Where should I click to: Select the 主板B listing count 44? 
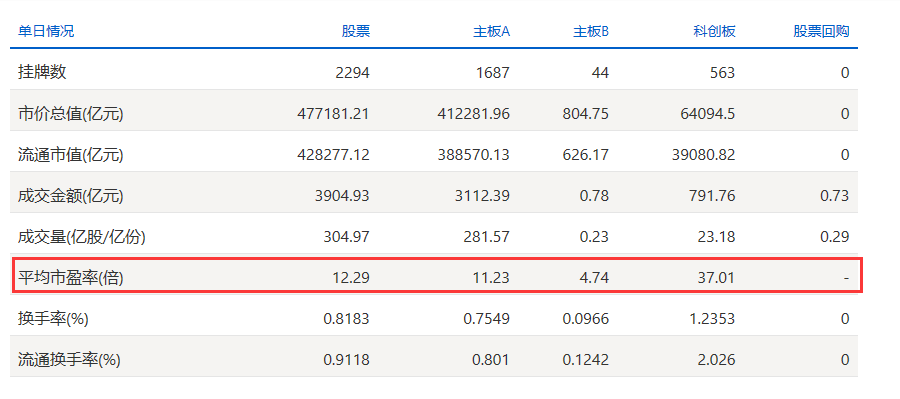tap(600, 72)
